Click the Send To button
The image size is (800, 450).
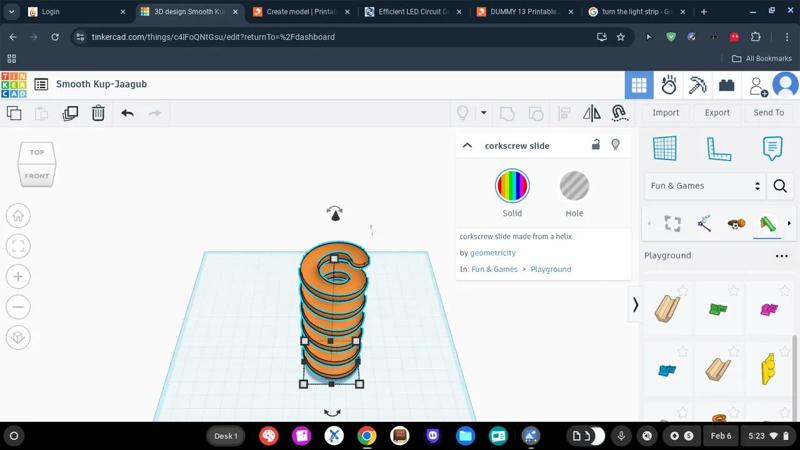pyautogui.click(x=768, y=113)
